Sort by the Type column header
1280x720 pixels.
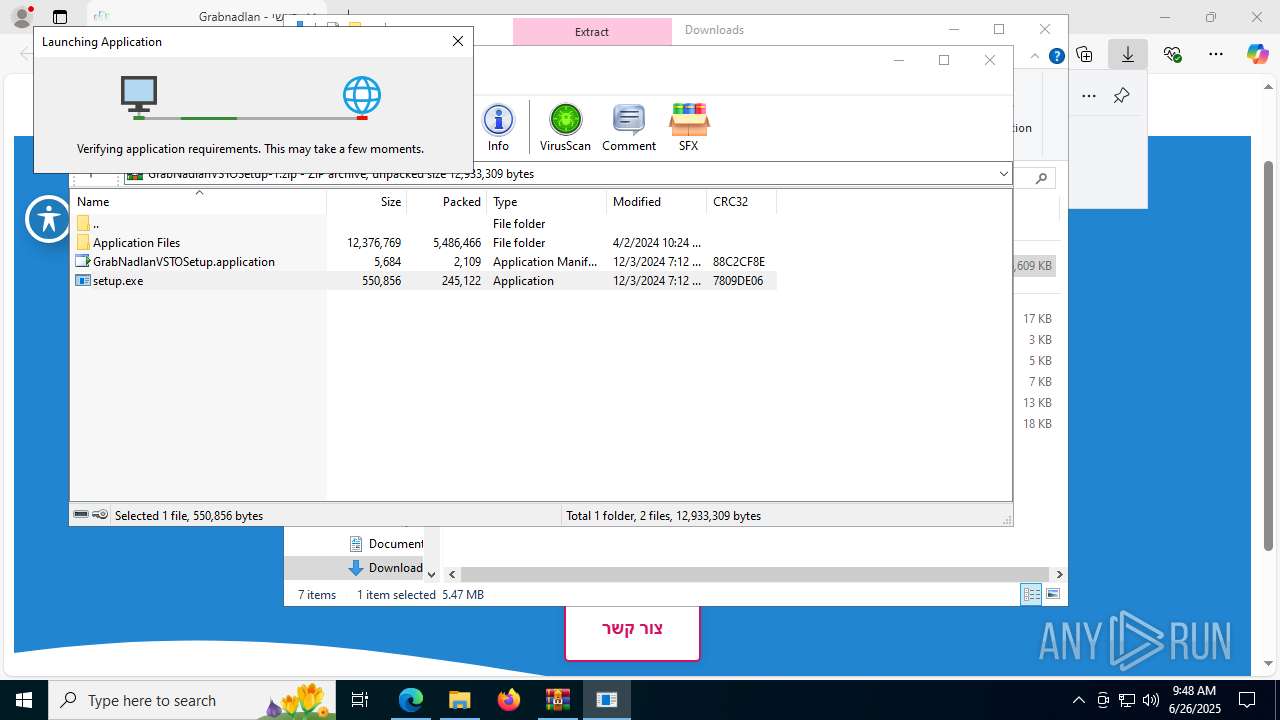547,202
